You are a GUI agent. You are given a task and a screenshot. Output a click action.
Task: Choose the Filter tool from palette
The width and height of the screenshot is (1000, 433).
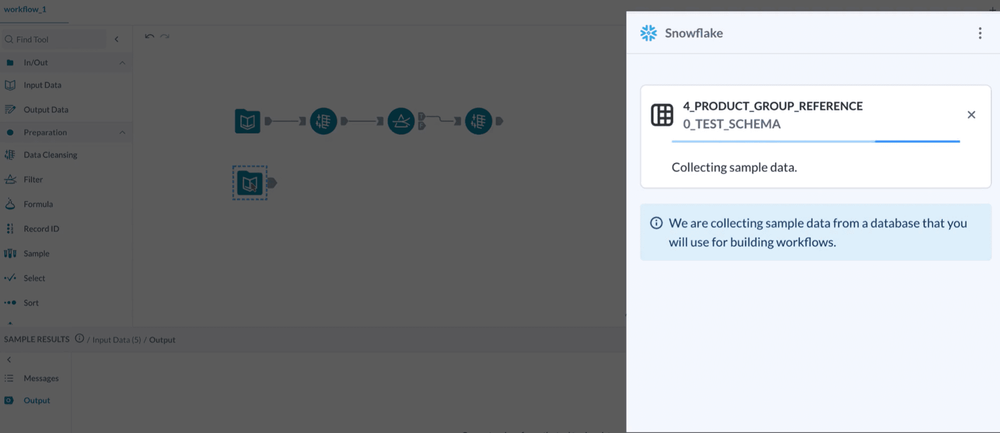[x=33, y=180]
